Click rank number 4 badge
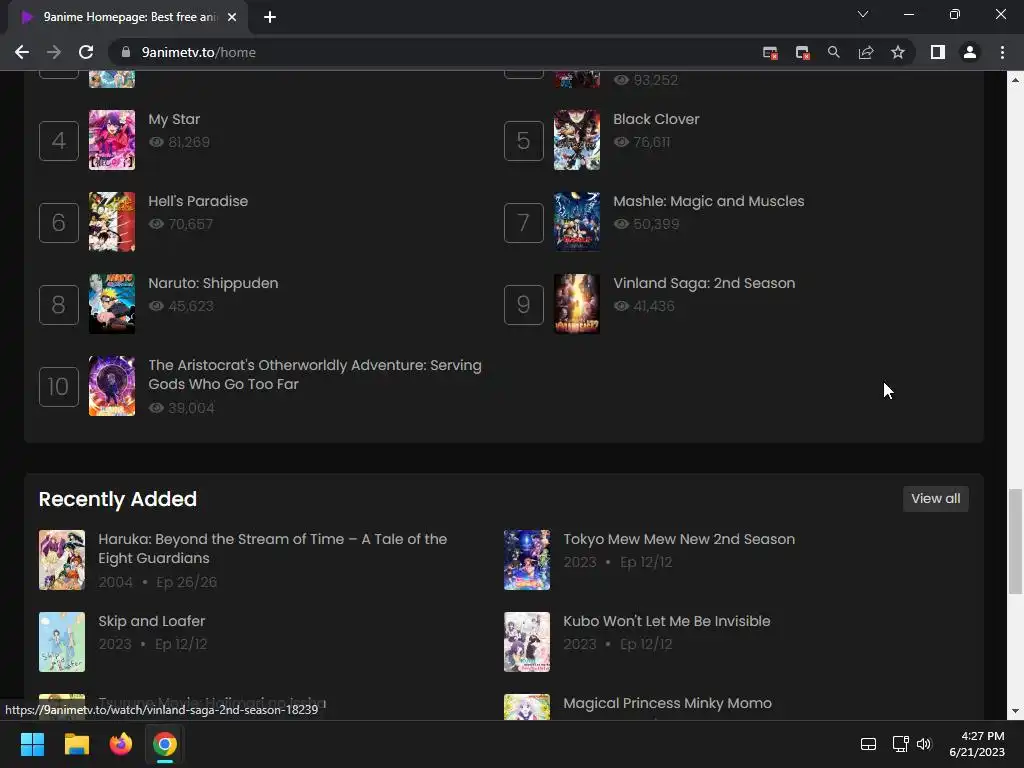This screenshot has height=768, width=1024. pos(59,140)
